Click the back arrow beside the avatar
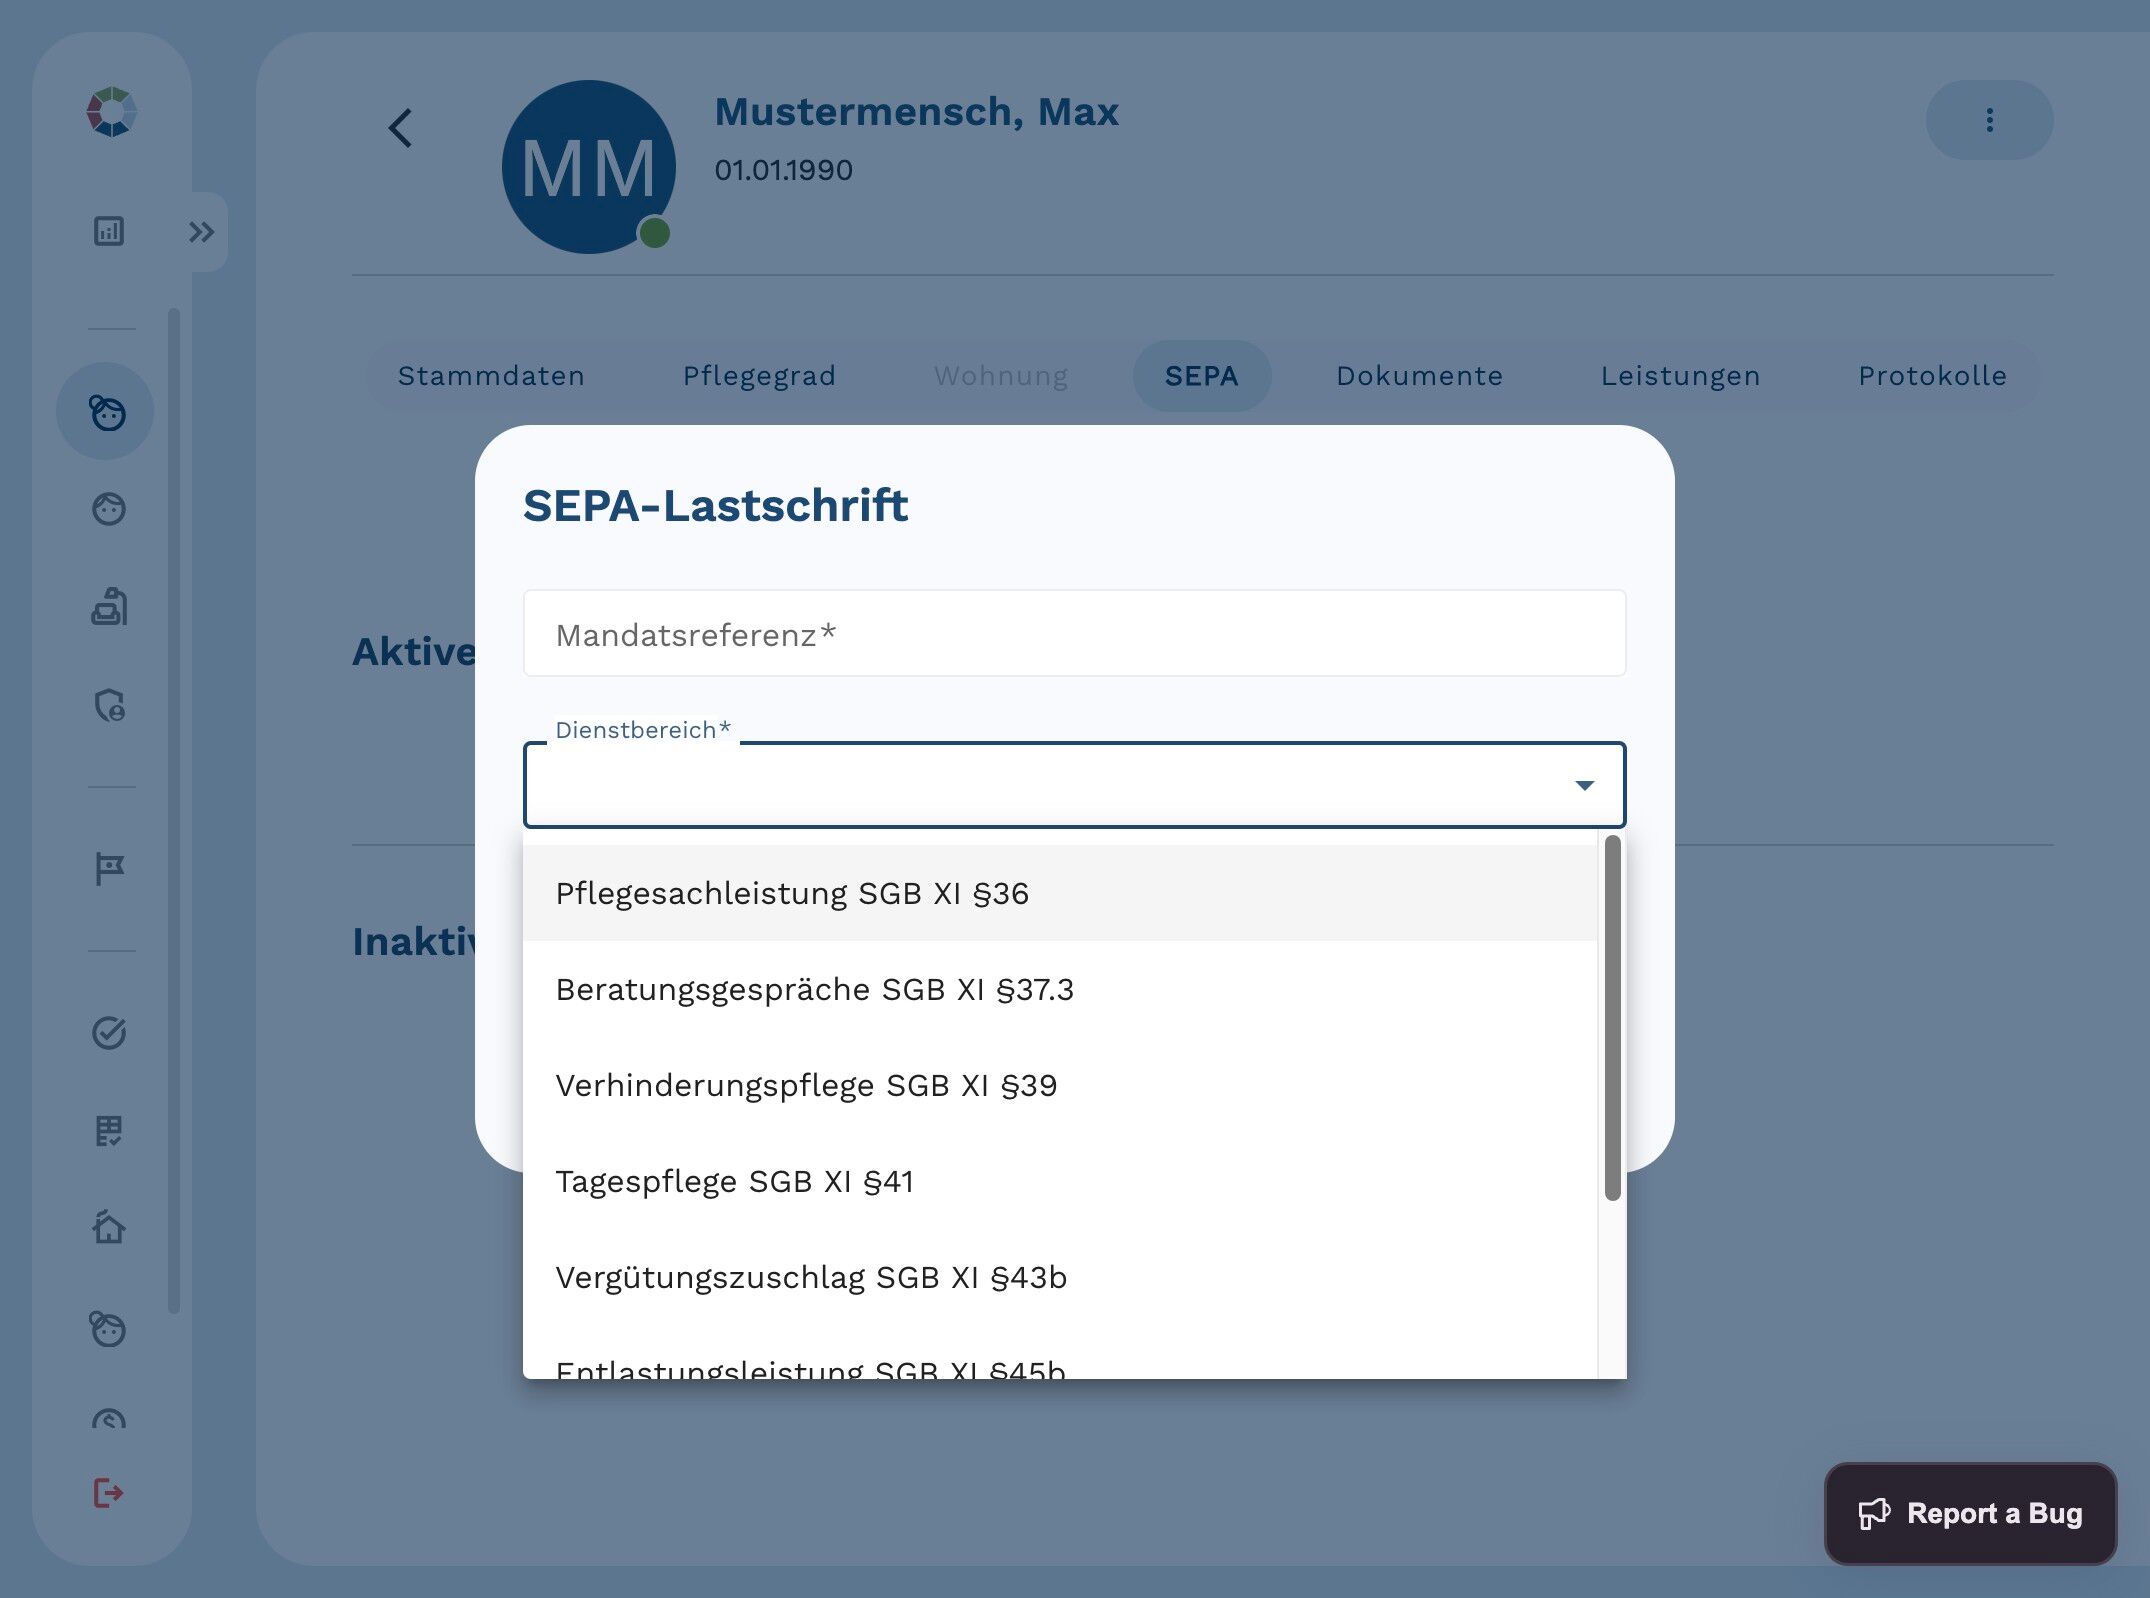 click(x=400, y=128)
